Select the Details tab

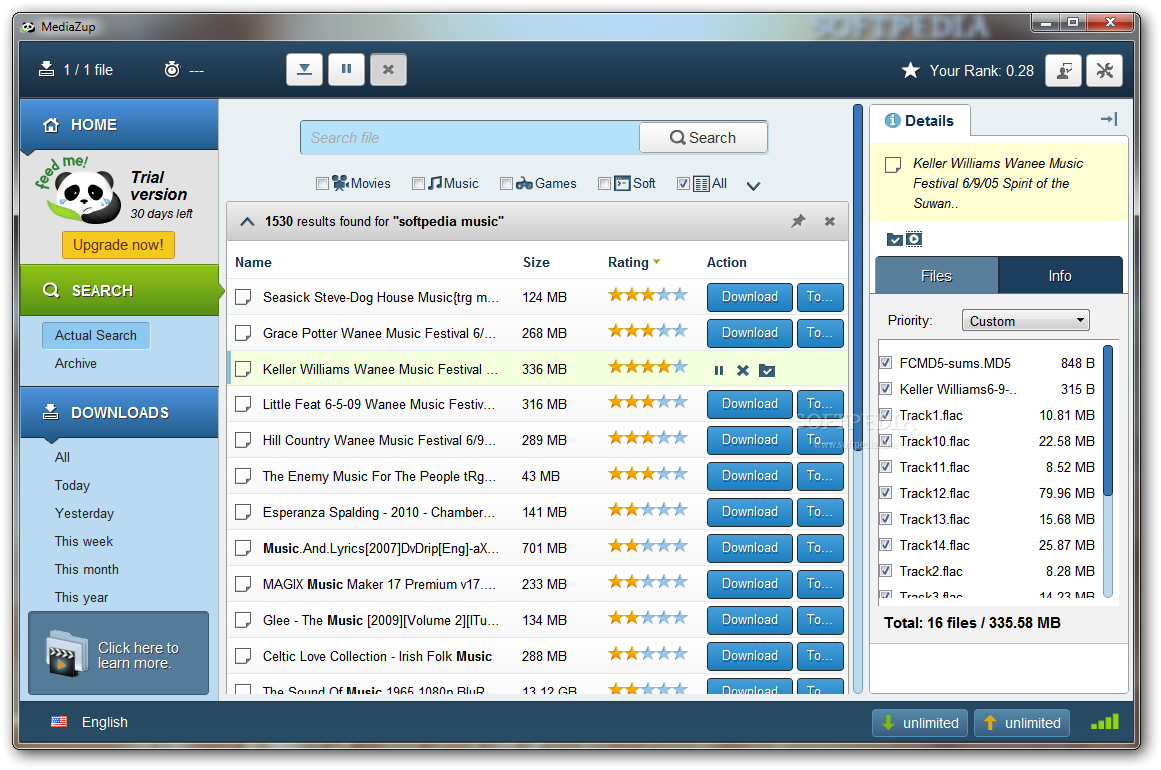pyautogui.click(x=920, y=121)
